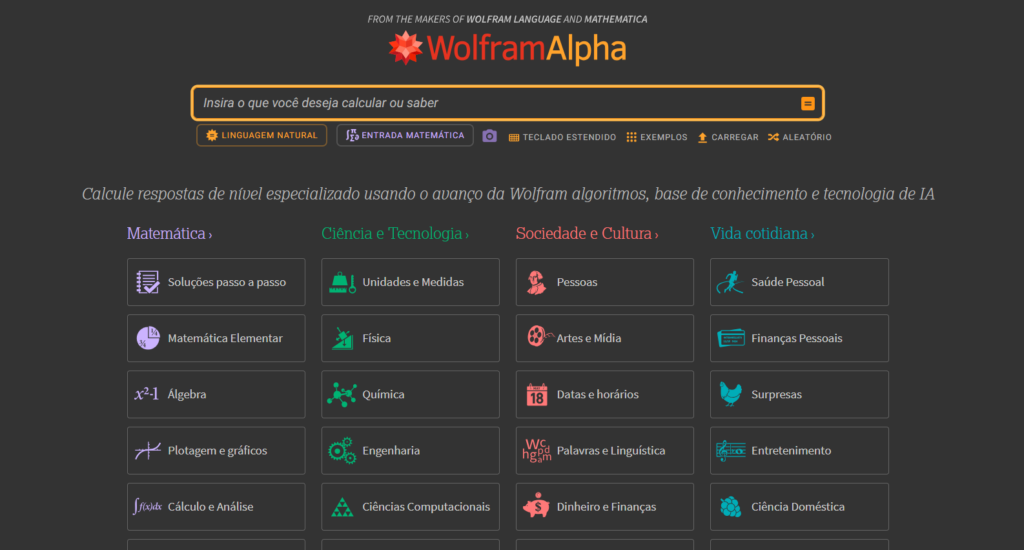Open the Matemática Elementar topic
This screenshot has height=550, width=1024.
pos(216,338)
